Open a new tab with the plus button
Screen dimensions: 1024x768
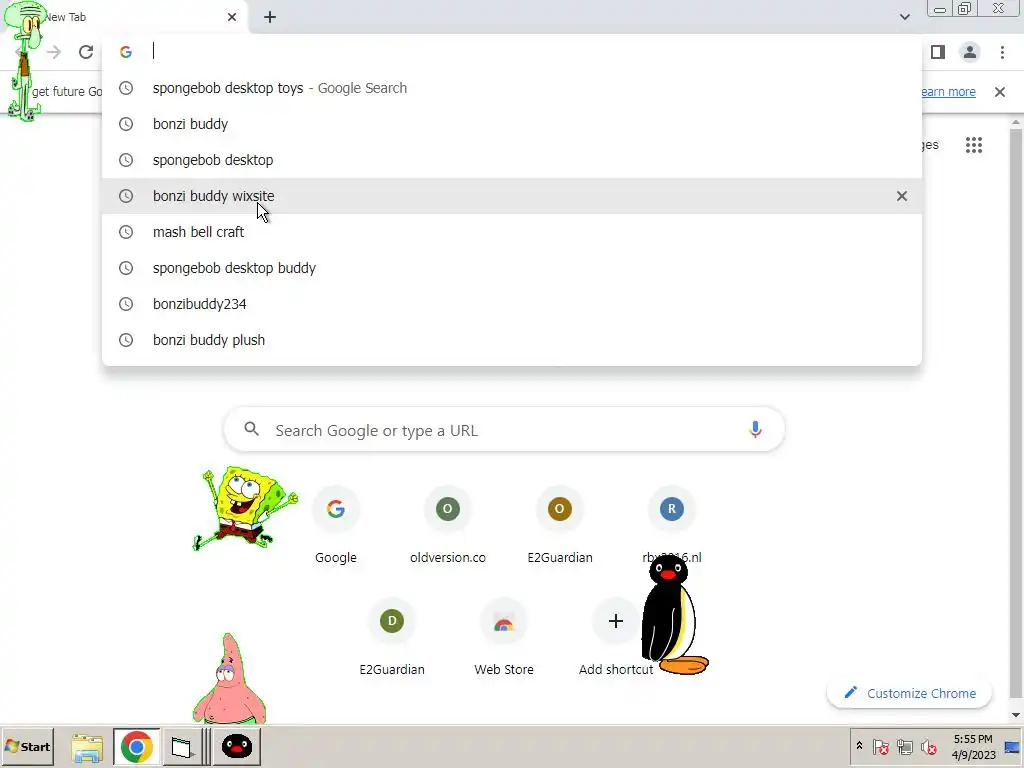[x=270, y=17]
